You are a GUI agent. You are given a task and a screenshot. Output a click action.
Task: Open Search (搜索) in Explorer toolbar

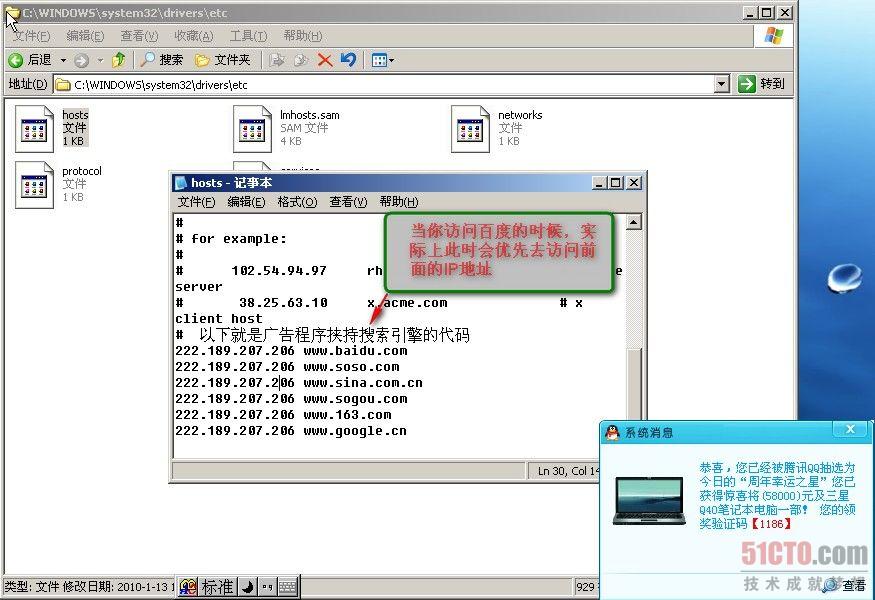[162, 60]
